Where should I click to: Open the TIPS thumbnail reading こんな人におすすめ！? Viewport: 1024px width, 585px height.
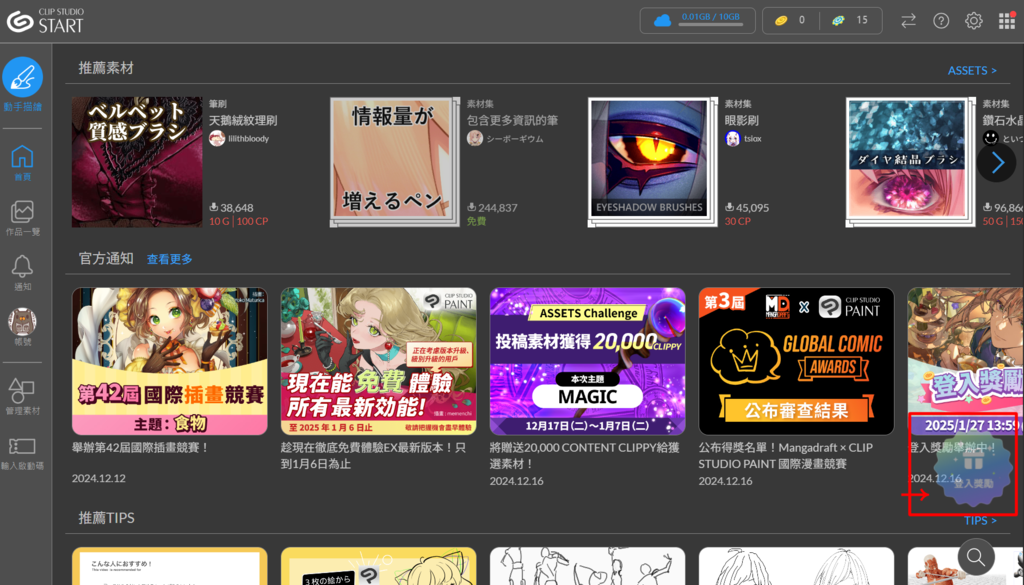[x=170, y=566]
